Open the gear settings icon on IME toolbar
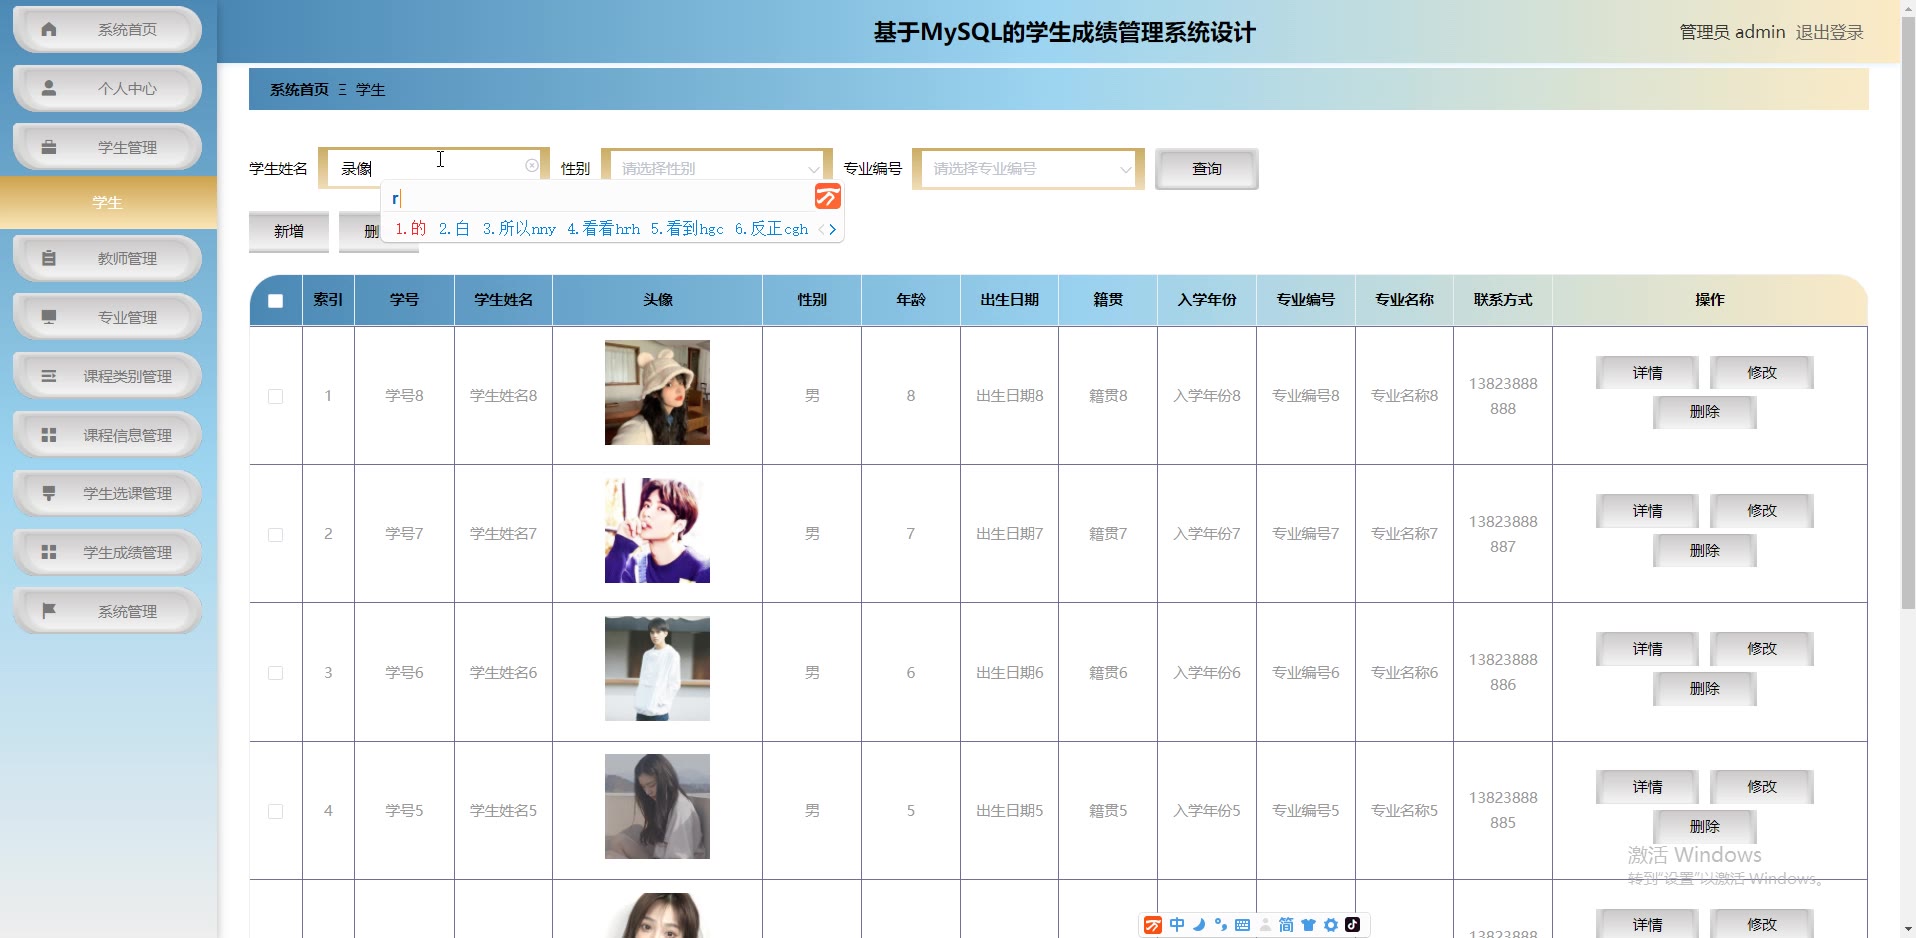1916x938 pixels. (1330, 925)
